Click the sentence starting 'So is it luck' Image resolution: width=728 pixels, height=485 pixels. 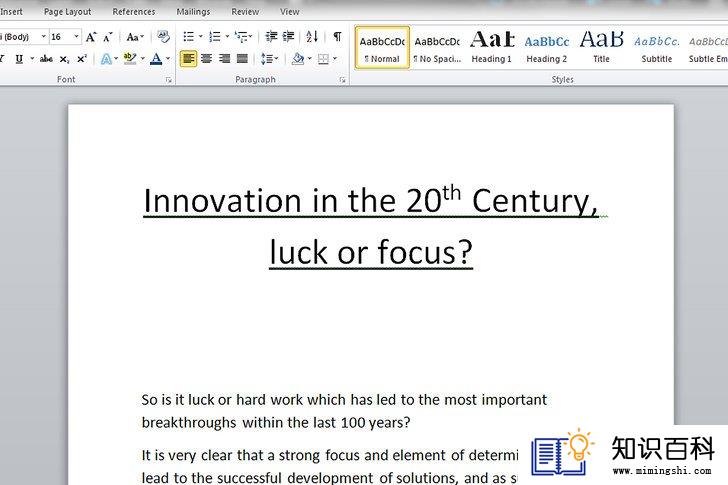click(344, 400)
